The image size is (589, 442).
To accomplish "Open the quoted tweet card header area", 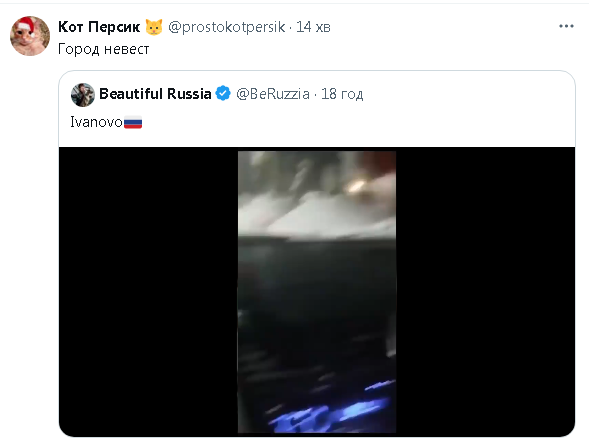I will [x=317, y=109].
